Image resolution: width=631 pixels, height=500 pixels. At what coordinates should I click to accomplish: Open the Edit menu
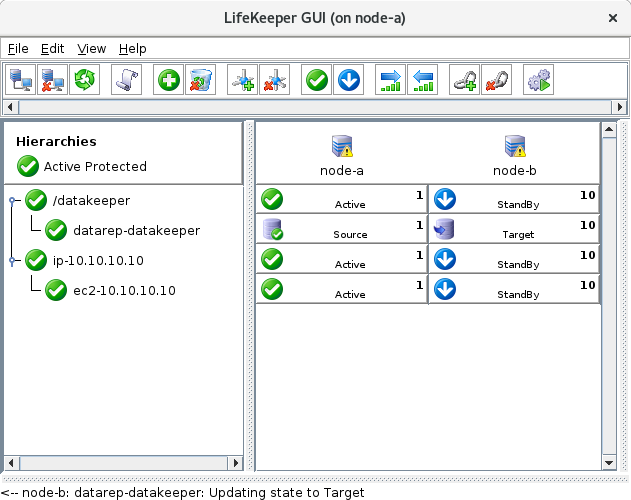click(x=52, y=49)
